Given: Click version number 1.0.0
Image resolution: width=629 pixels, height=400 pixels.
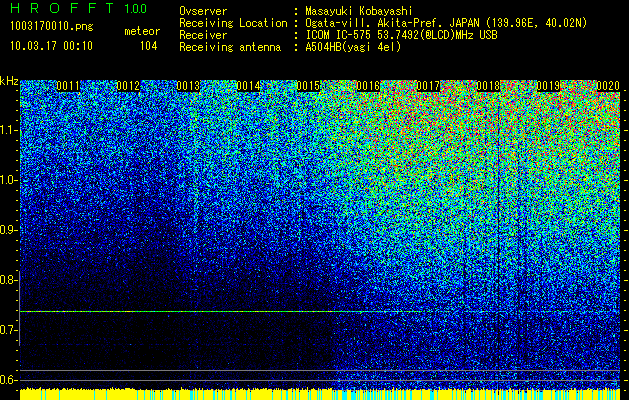Looking at the screenshot, I should pyautogui.click(x=136, y=9).
